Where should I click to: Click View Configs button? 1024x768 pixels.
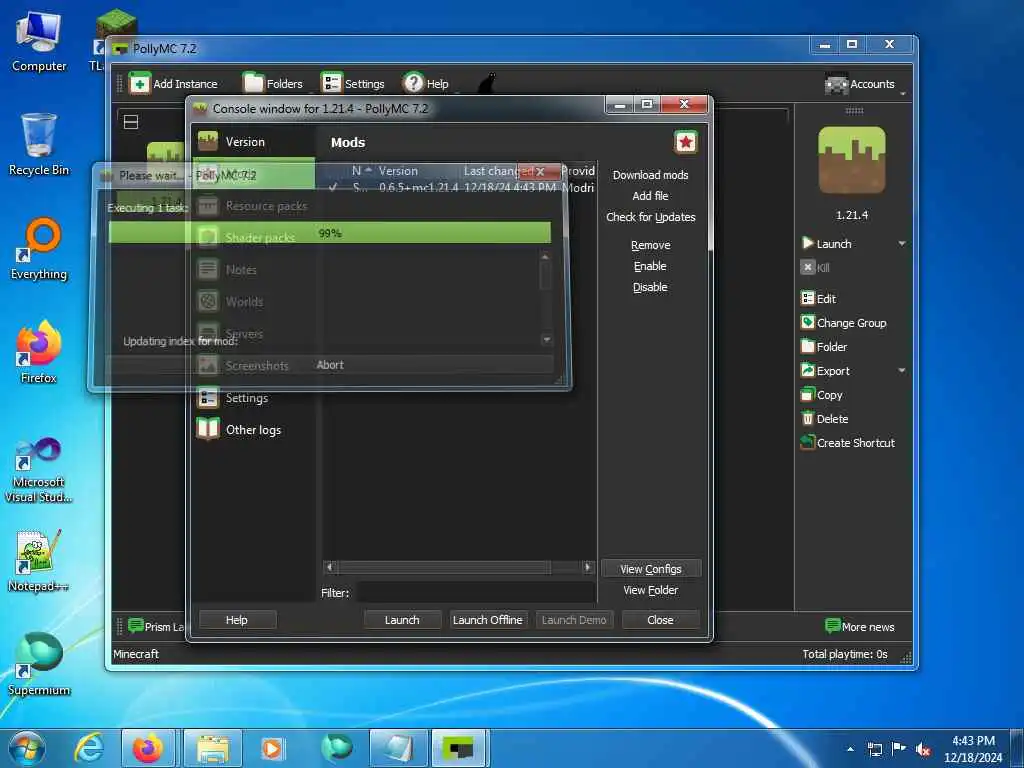click(651, 569)
